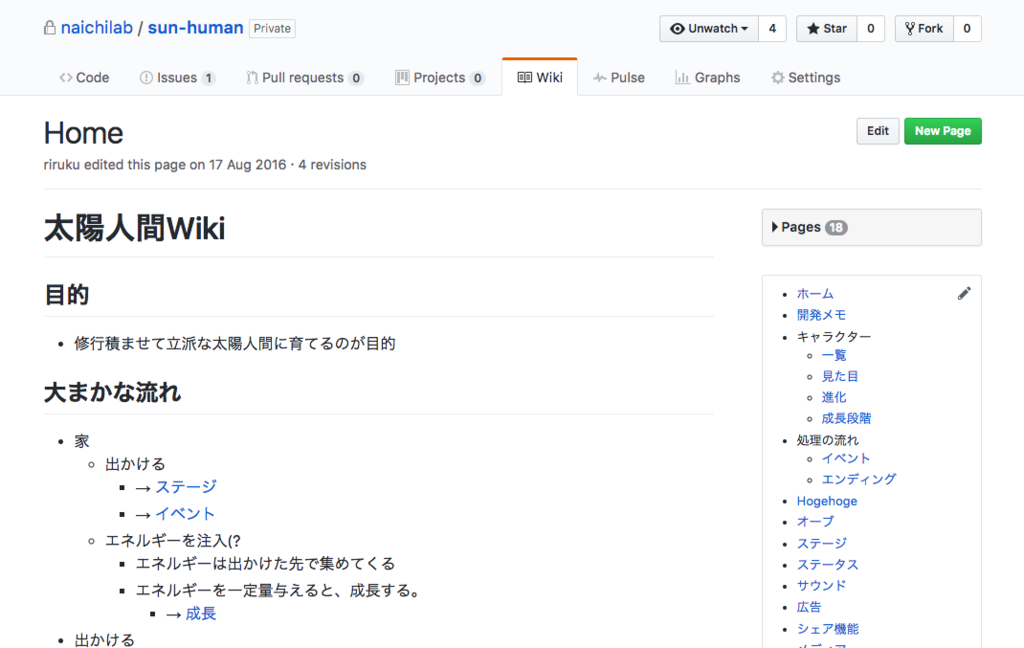The height and width of the screenshot is (648, 1024).
Task: Select the Wiki tab
Action: point(540,78)
